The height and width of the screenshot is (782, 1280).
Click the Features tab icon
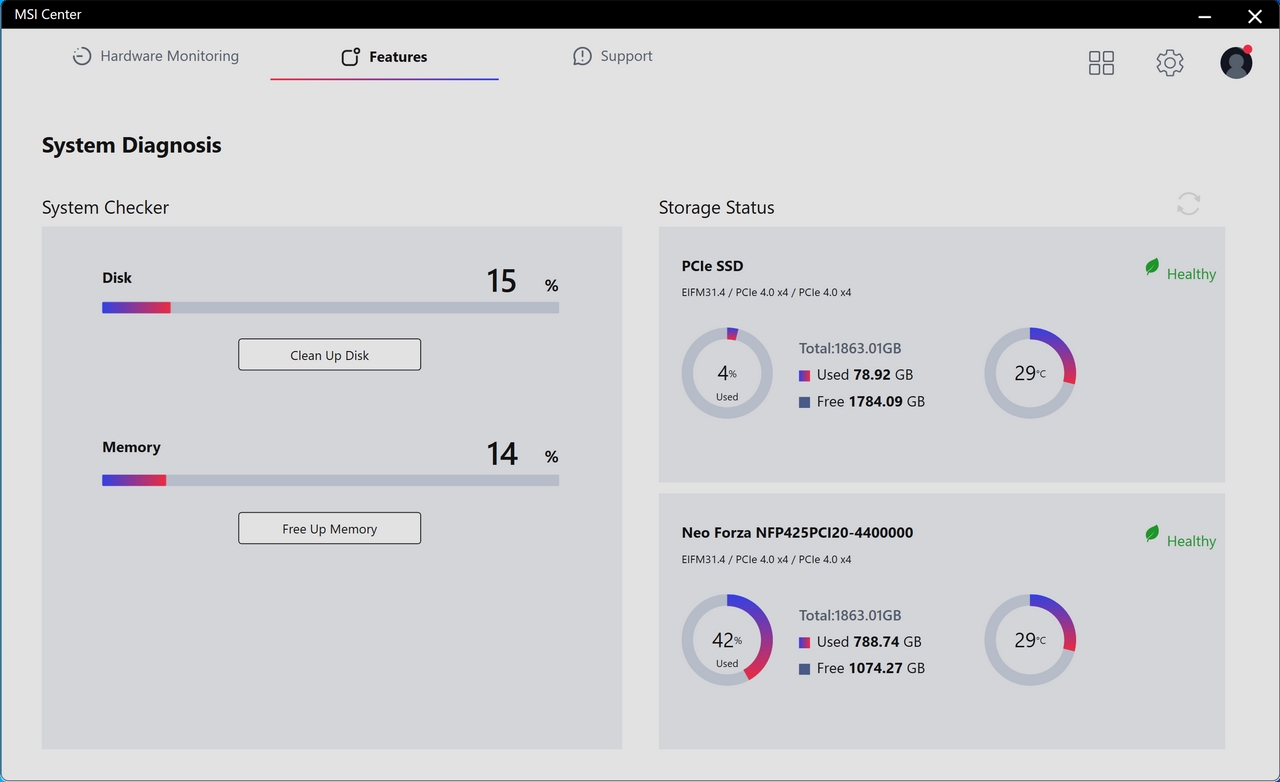pyautogui.click(x=350, y=57)
